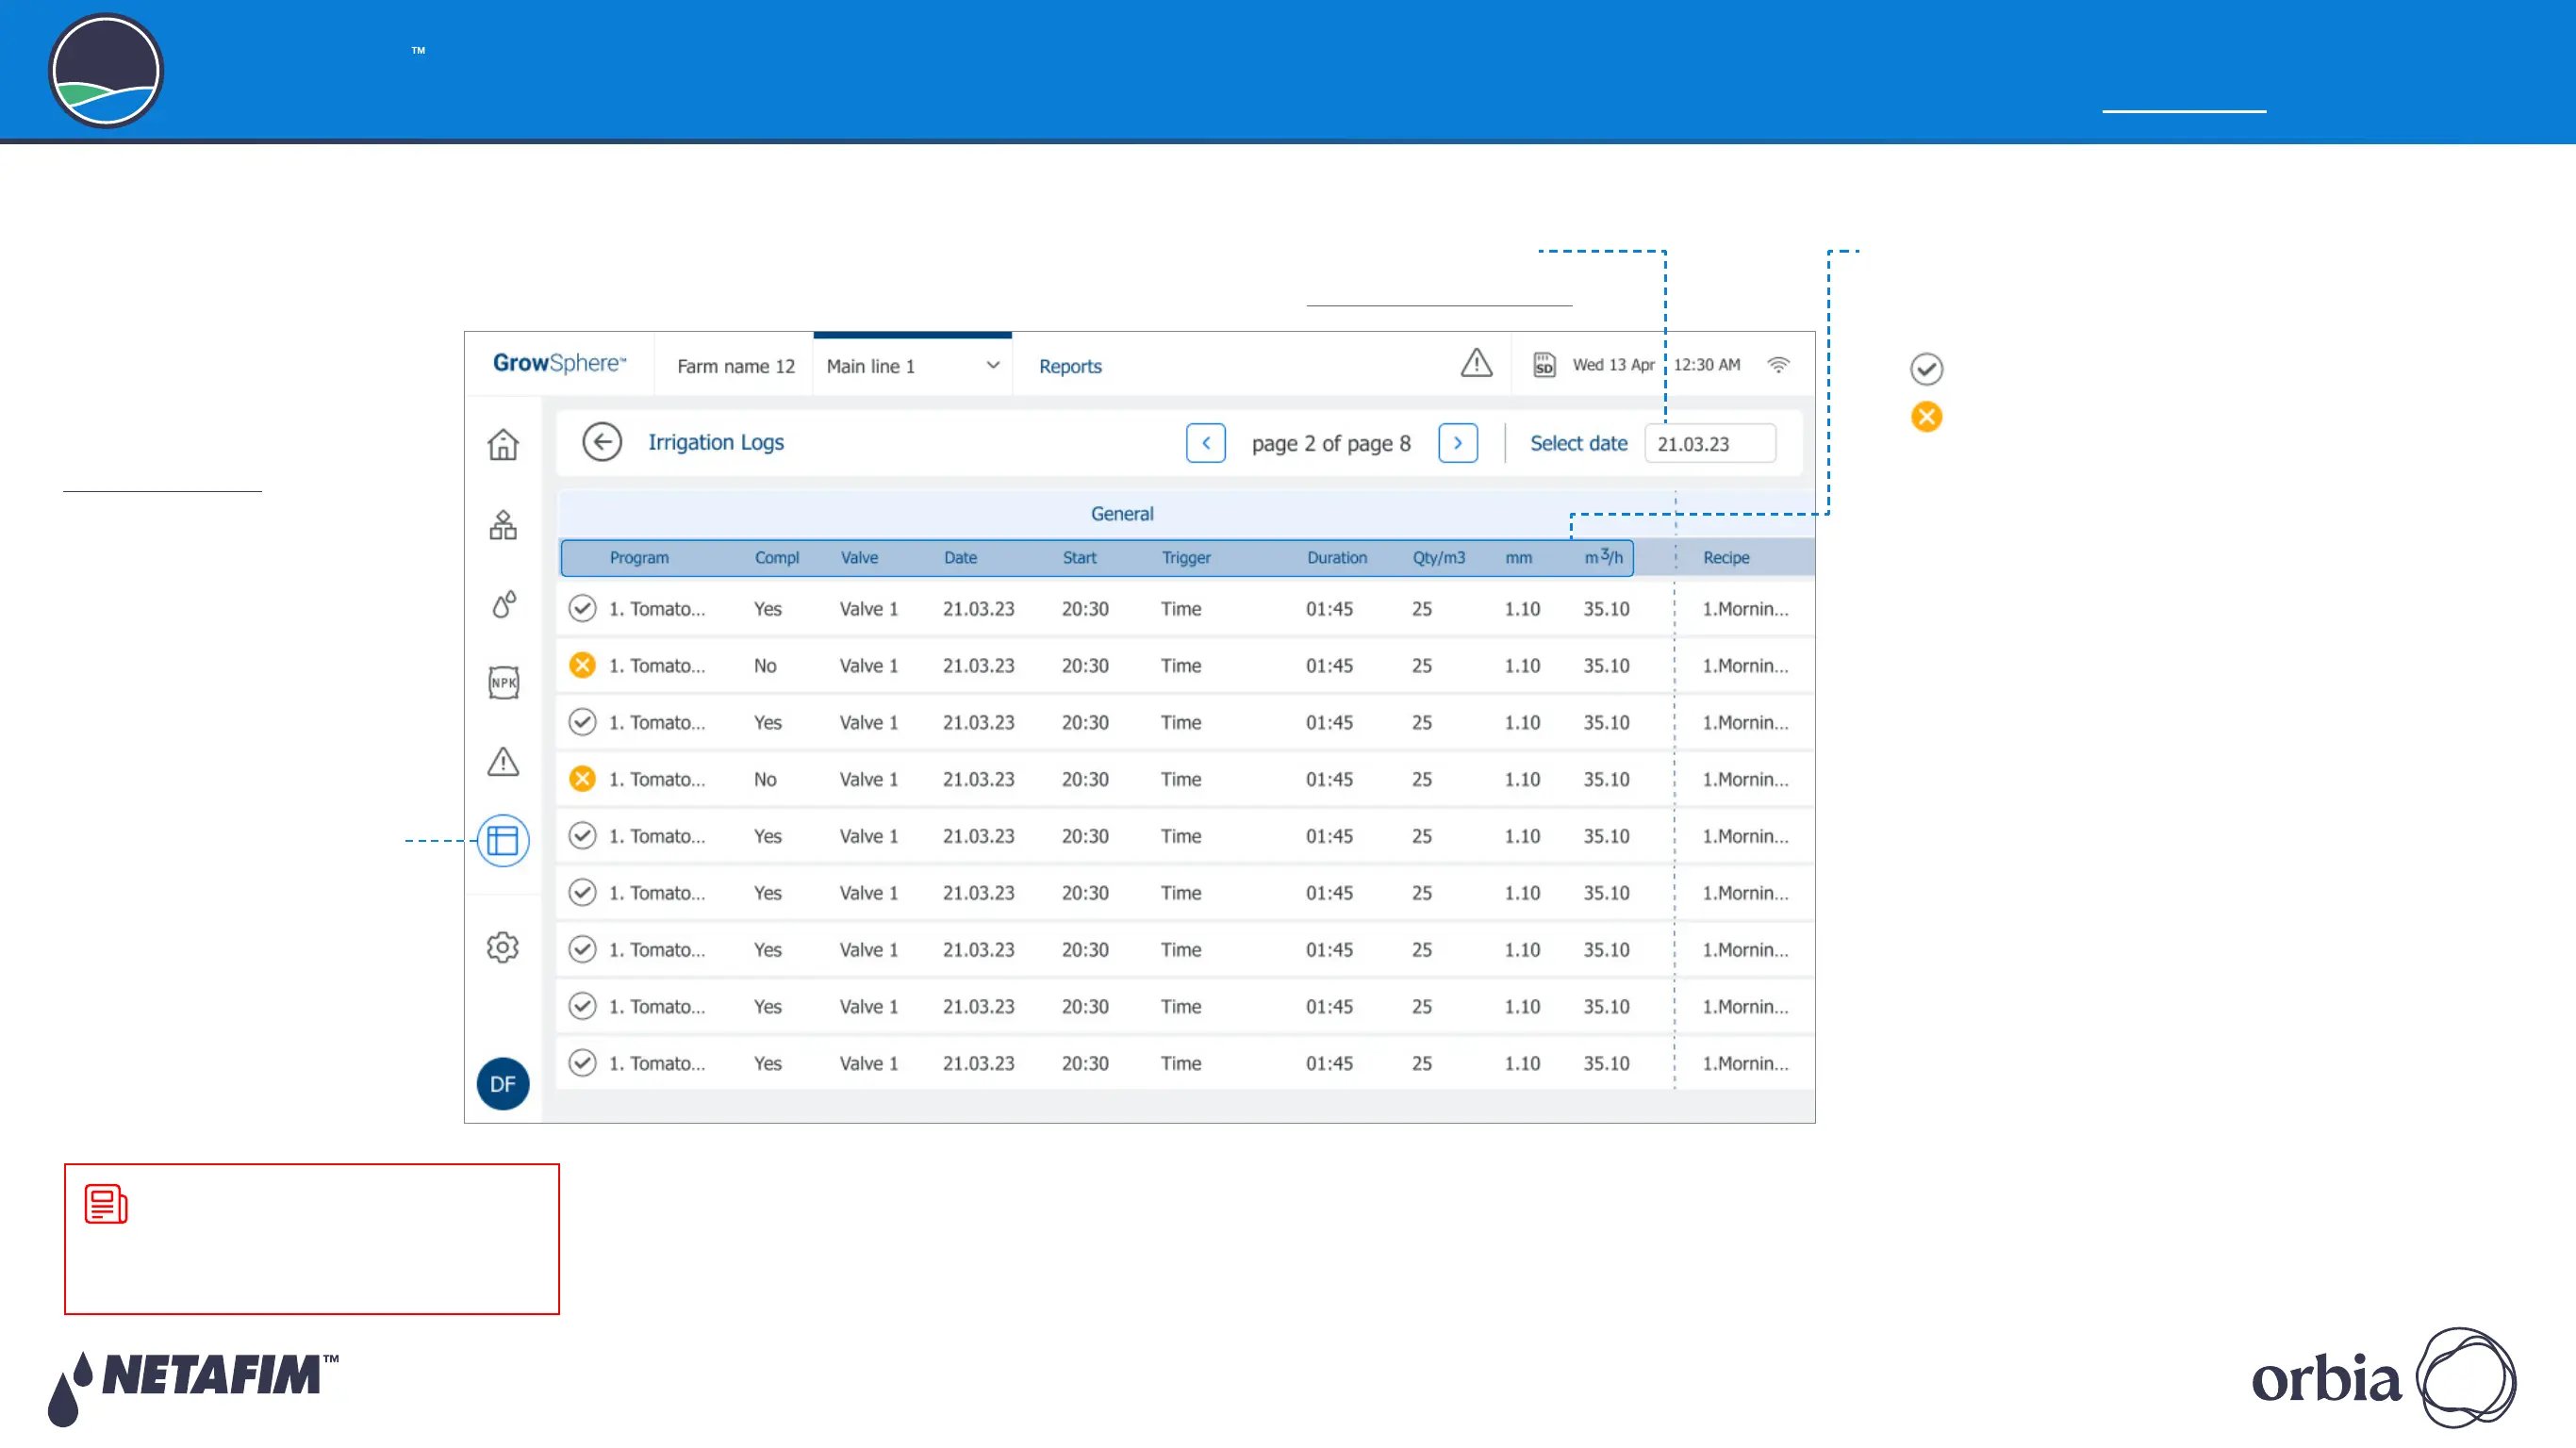
Task: Go to previous page of logs
Action: [1206, 443]
